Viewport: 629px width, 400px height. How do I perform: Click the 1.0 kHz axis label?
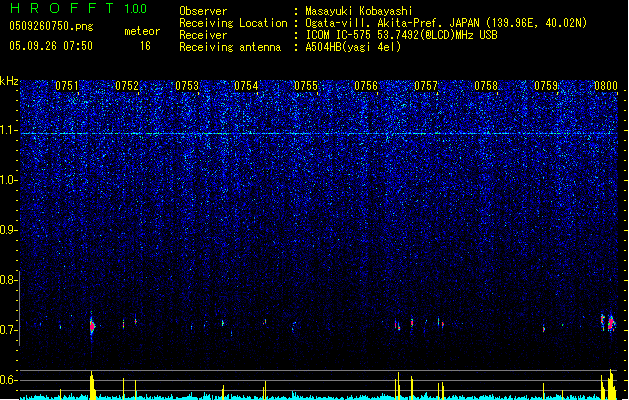tap(9, 180)
